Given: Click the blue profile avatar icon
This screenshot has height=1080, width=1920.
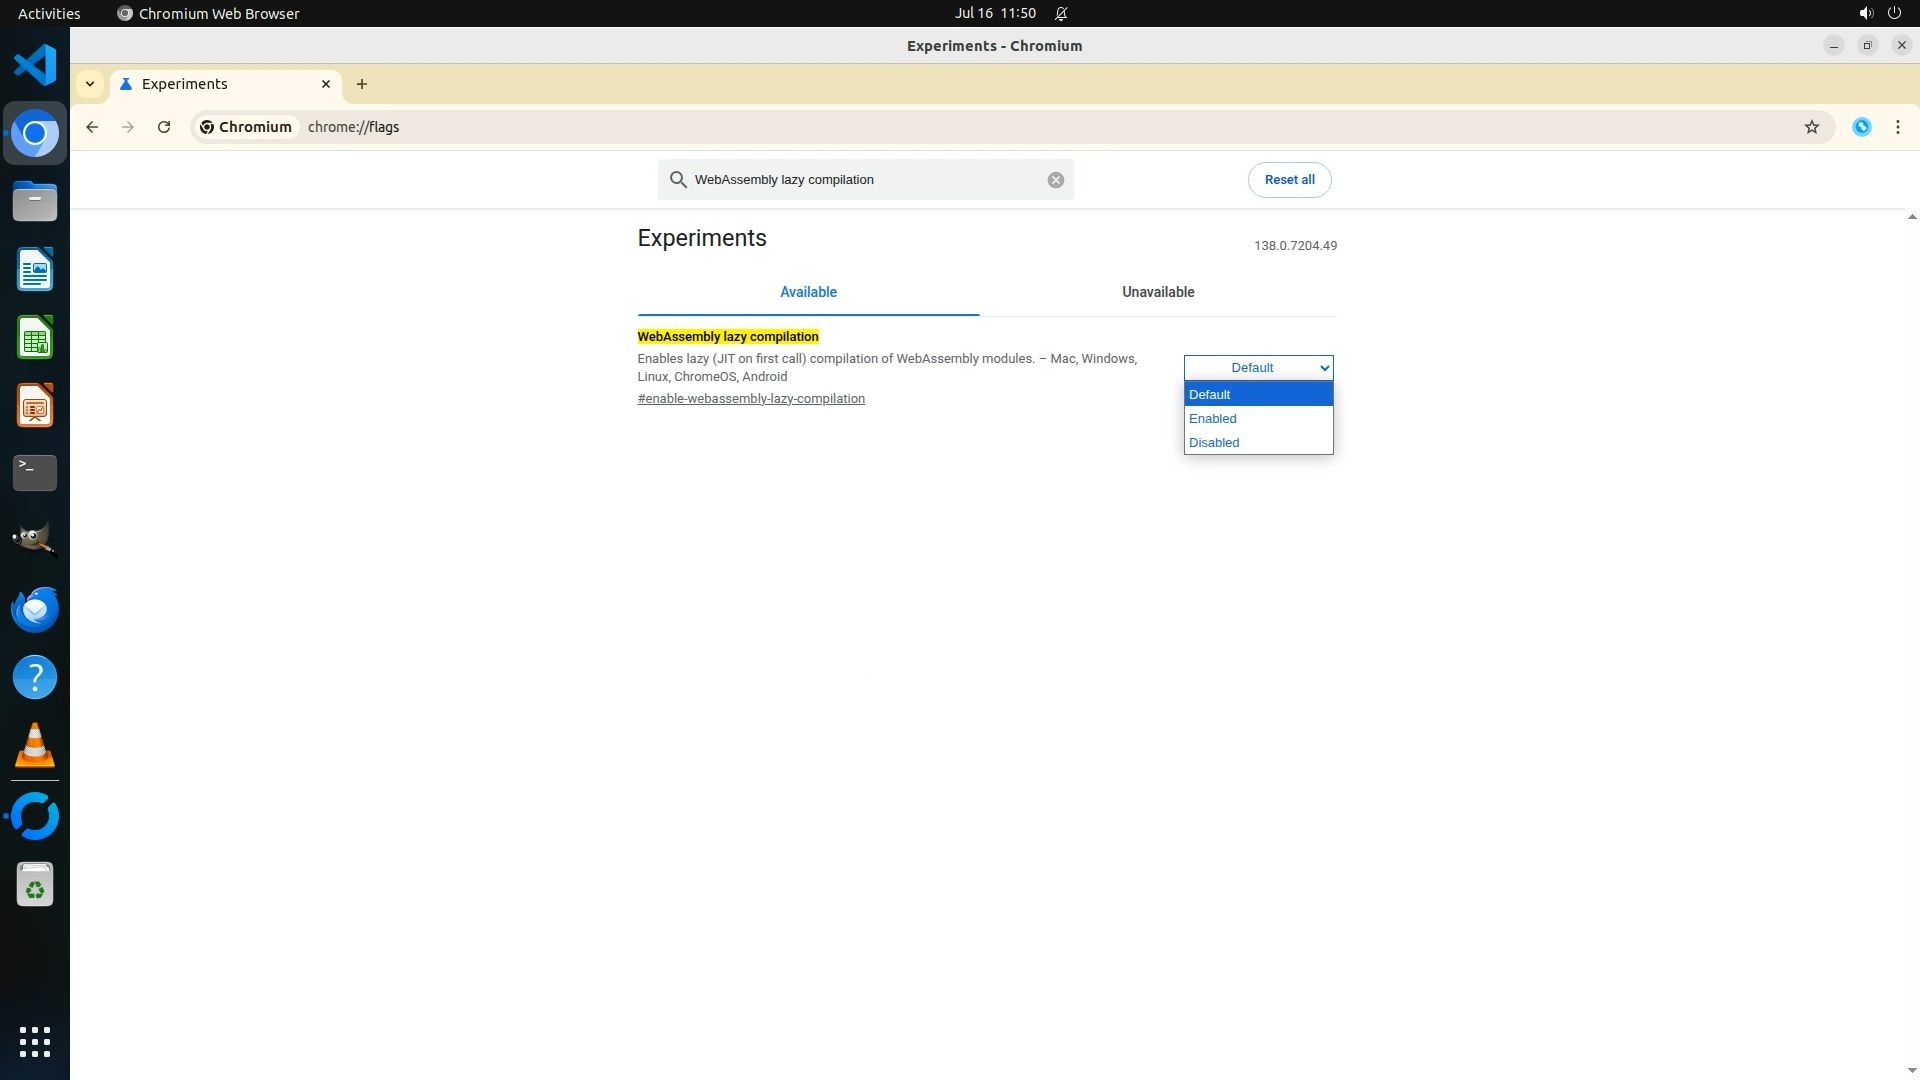Looking at the screenshot, I should (1861, 127).
